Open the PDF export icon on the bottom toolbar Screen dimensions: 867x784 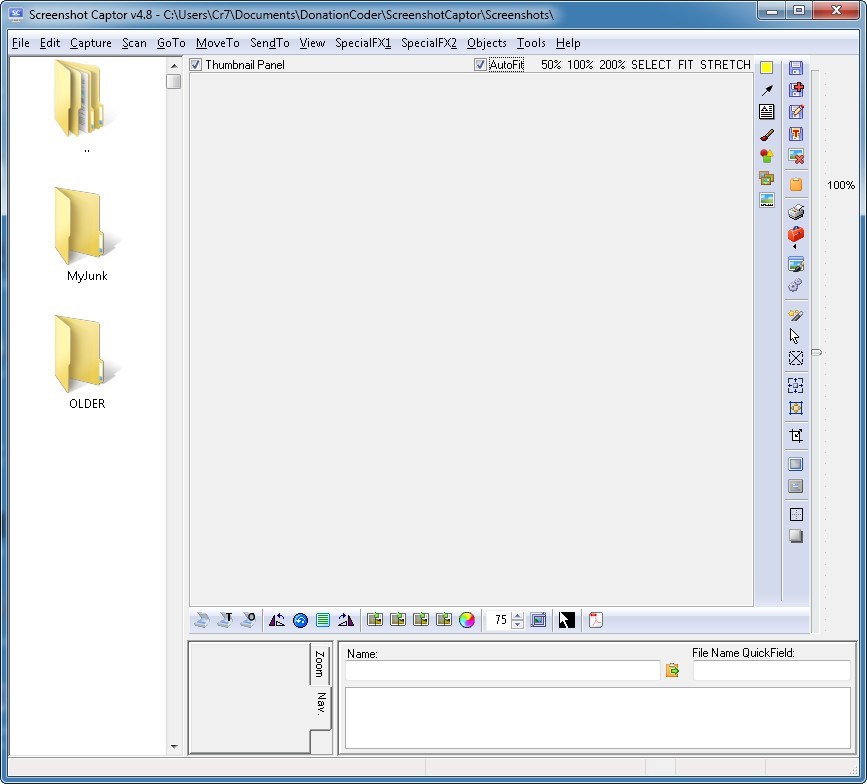[x=595, y=620]
